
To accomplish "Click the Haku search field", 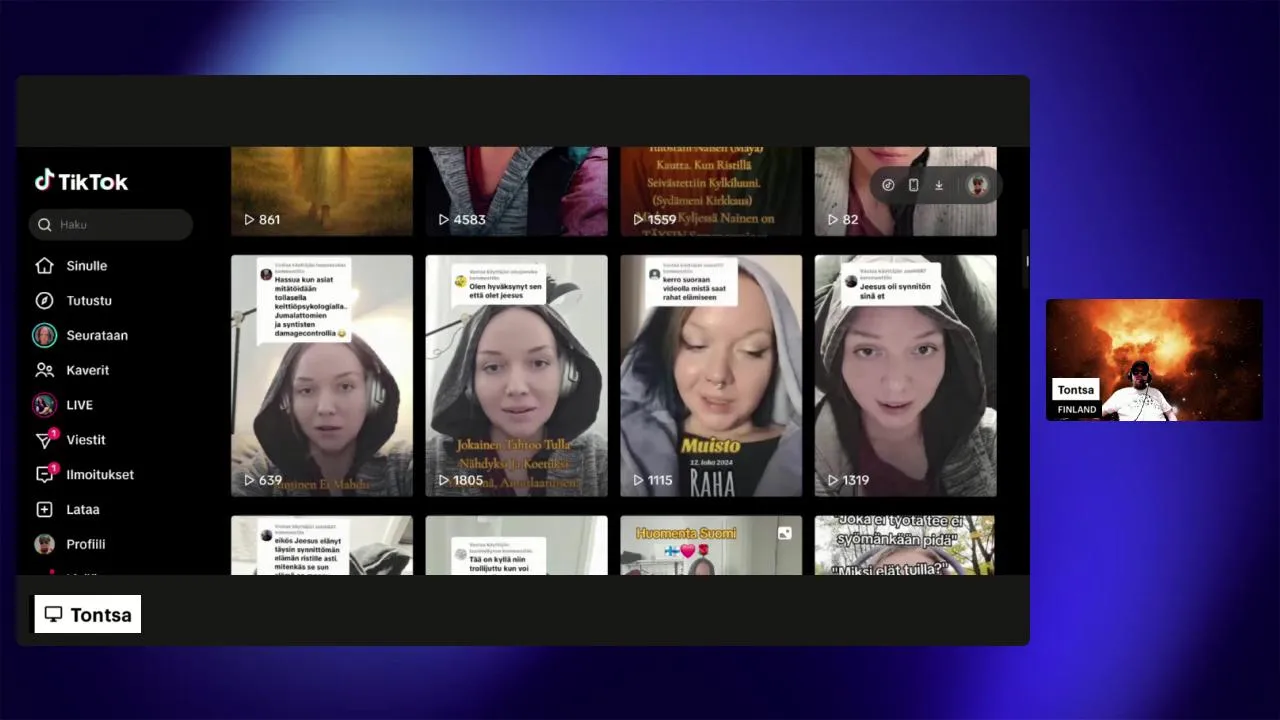I will click(x=111, y=225).
